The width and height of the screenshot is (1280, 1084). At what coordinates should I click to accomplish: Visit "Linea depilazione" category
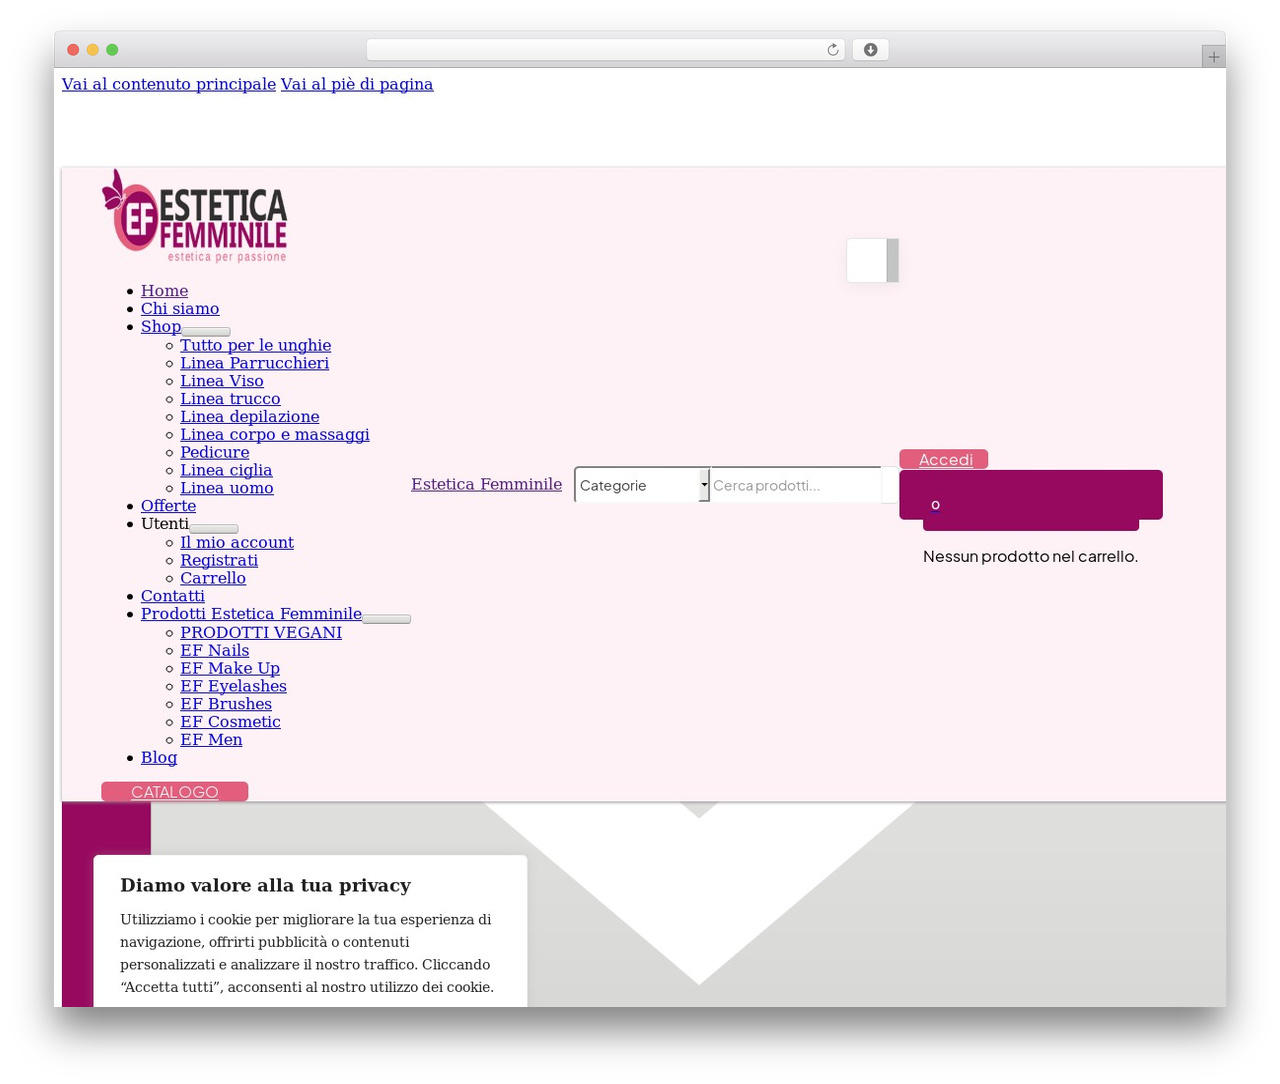coord(250,417)
